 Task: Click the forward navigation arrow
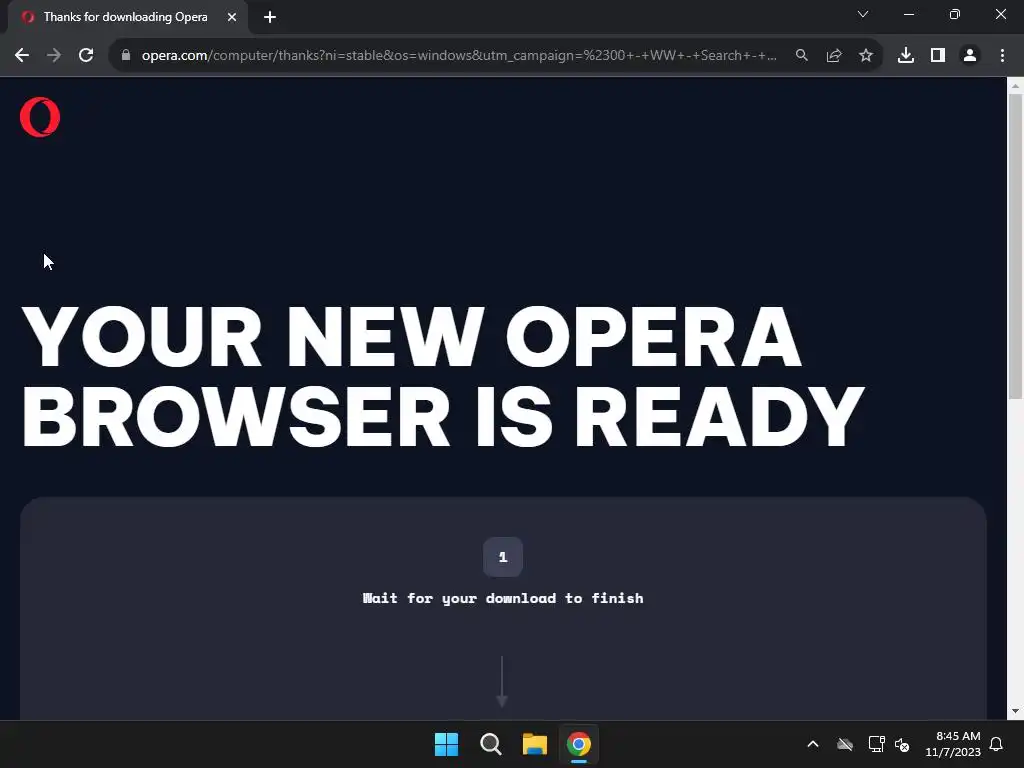pos(54,56)
